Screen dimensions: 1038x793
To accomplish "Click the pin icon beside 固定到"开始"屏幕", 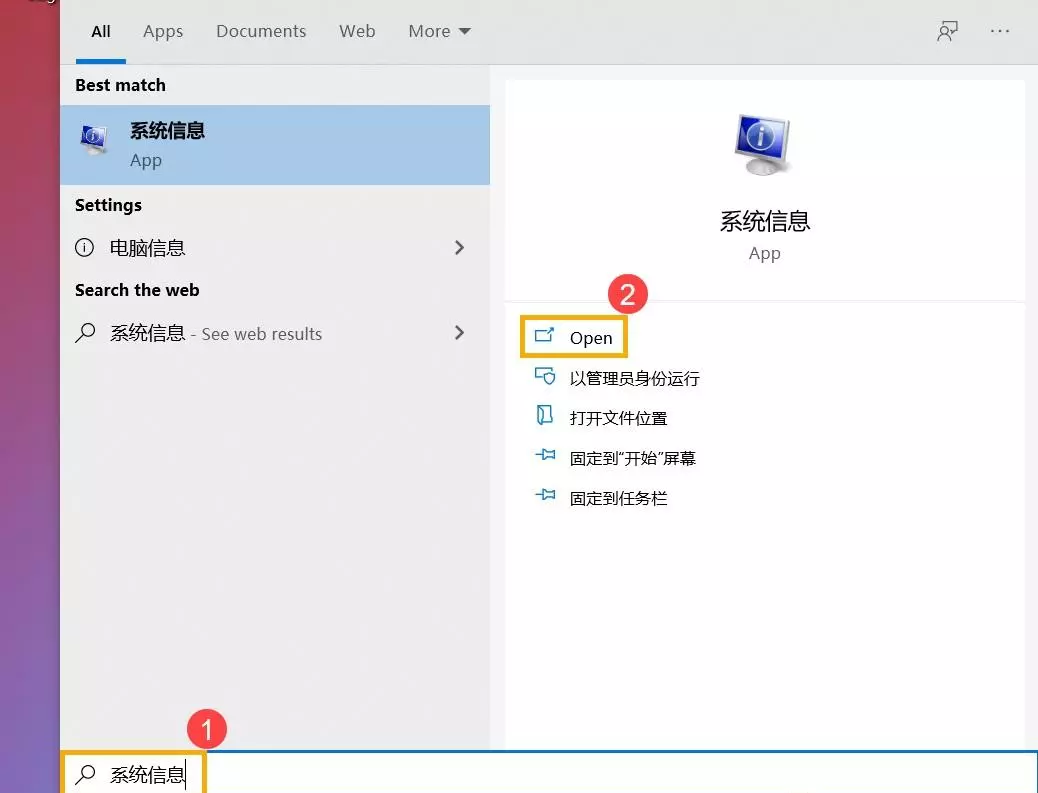I will coord(545,457).
